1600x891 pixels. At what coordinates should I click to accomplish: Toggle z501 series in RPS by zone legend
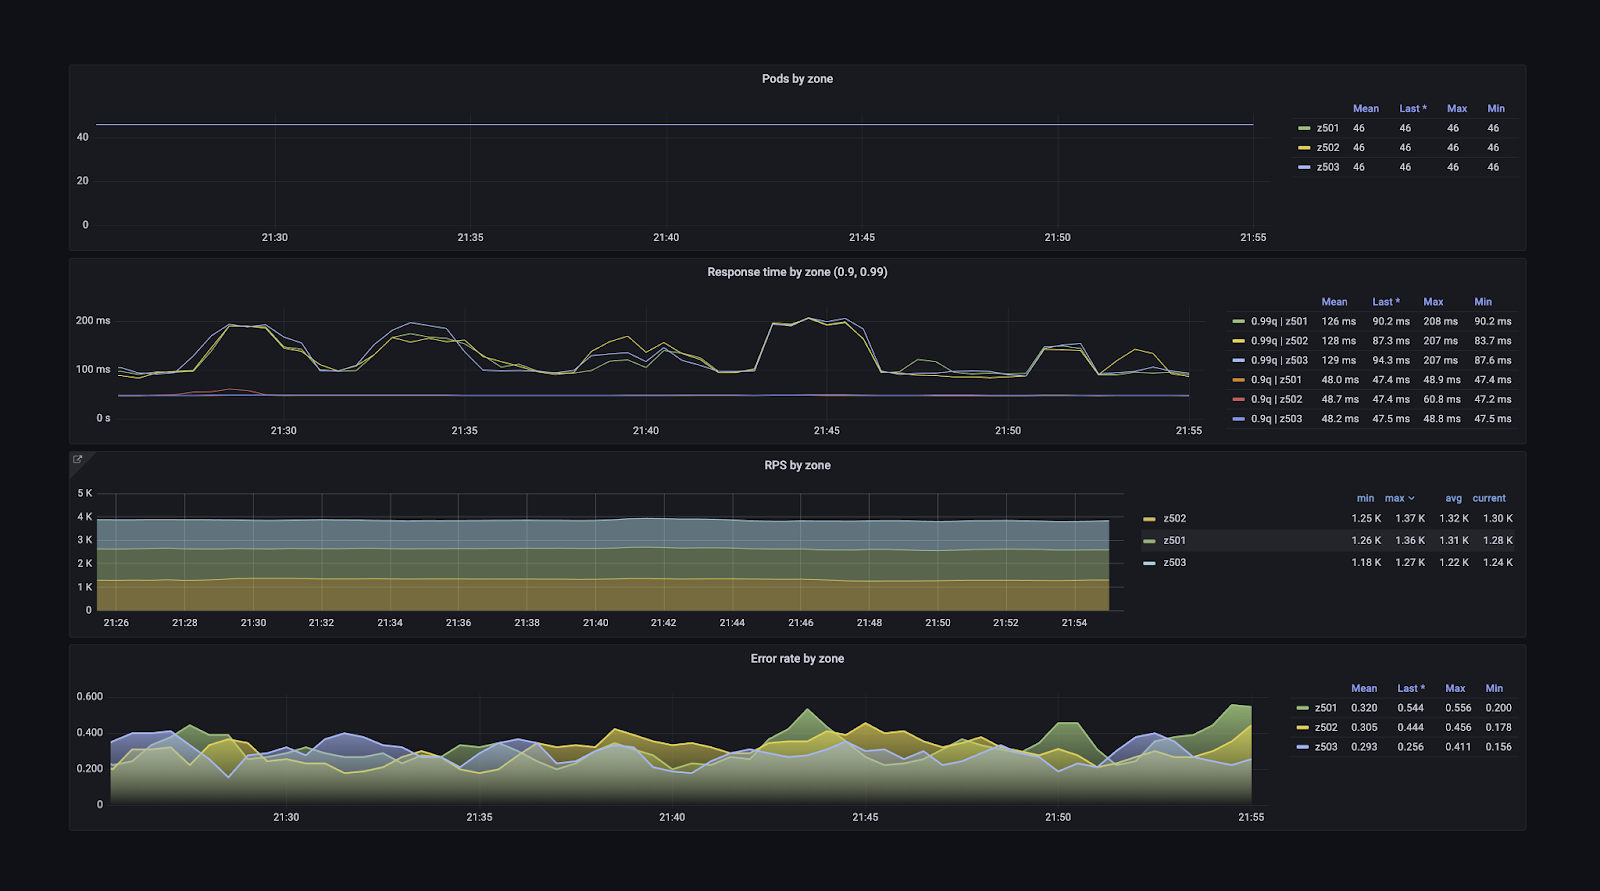click(x=1174, y=540)
